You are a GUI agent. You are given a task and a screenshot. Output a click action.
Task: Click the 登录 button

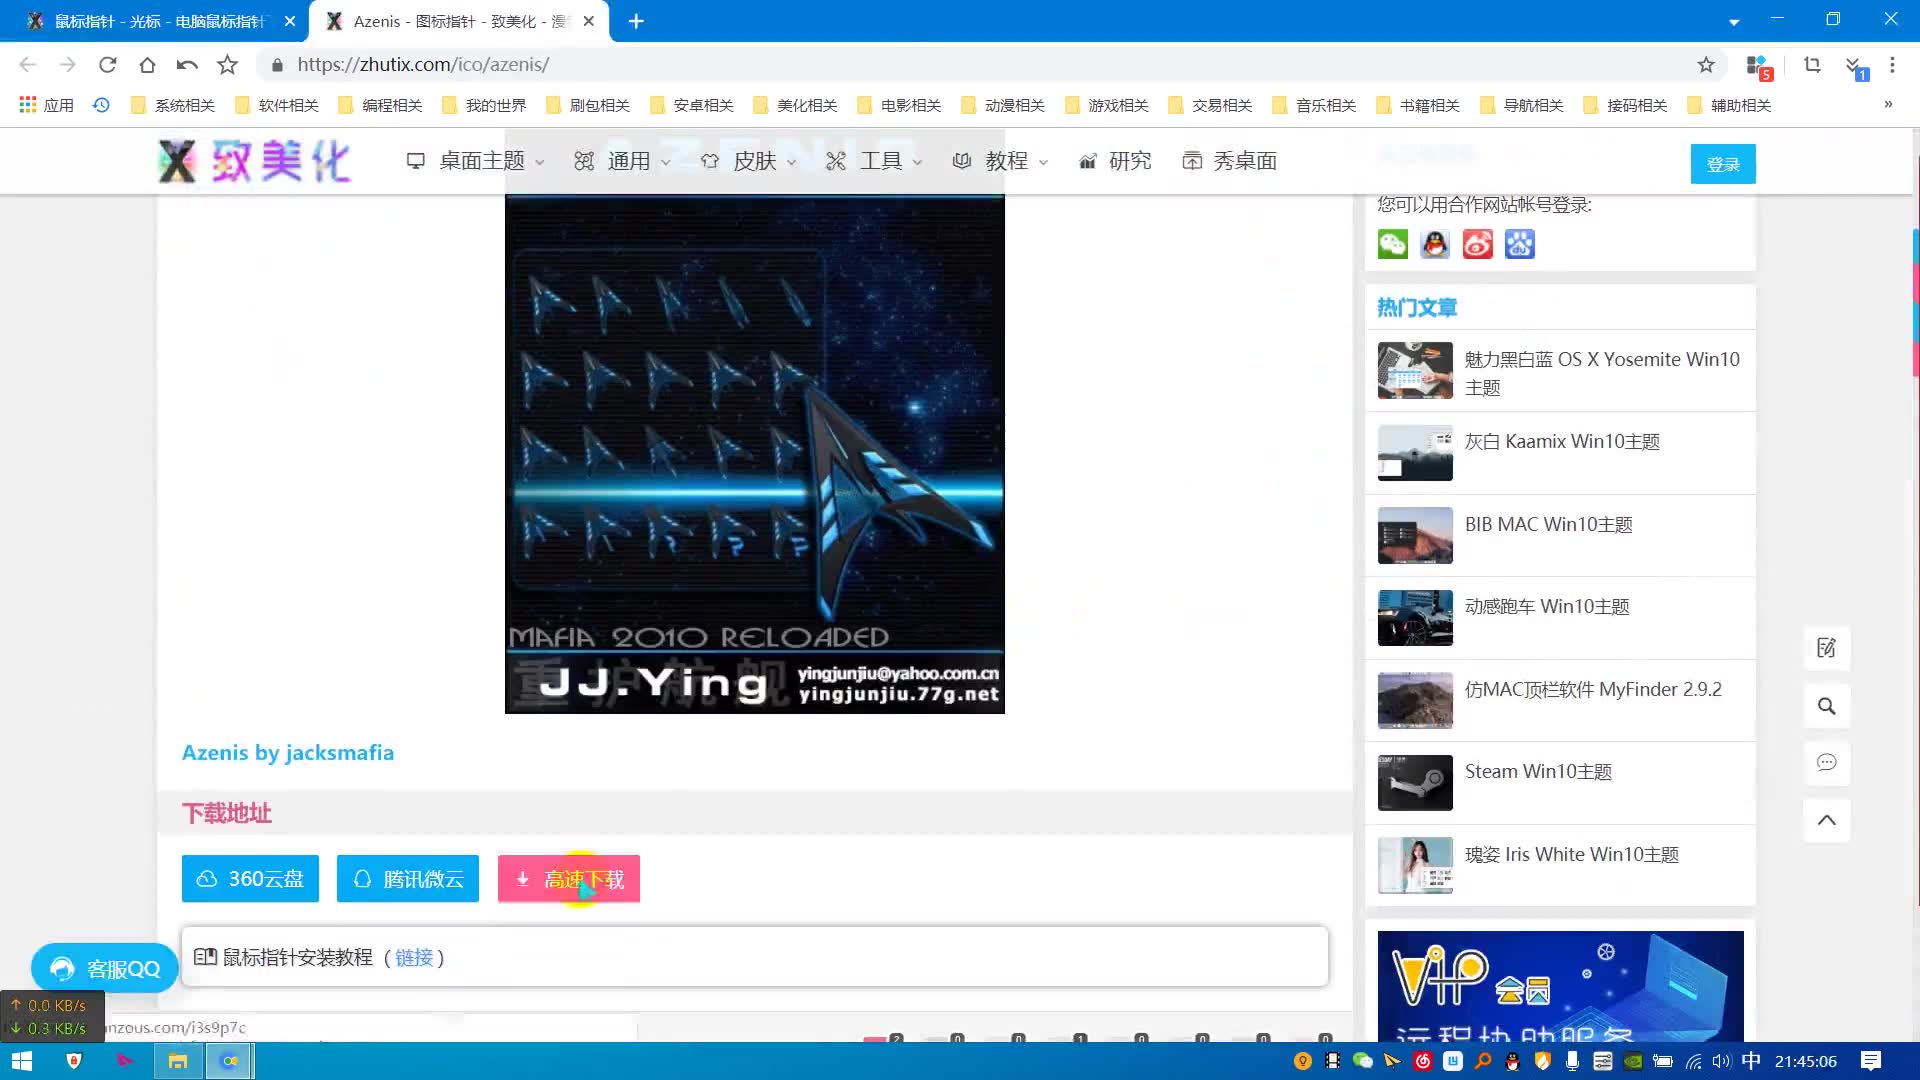[1722, 164]
